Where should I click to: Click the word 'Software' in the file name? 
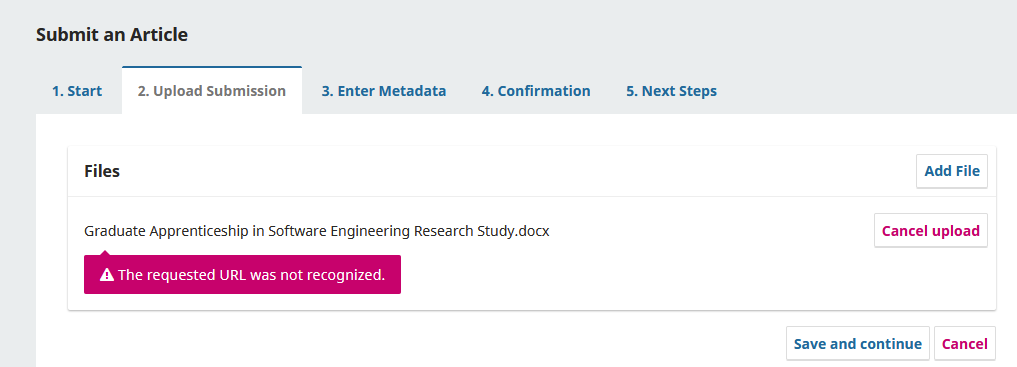[x=297, y=231]
